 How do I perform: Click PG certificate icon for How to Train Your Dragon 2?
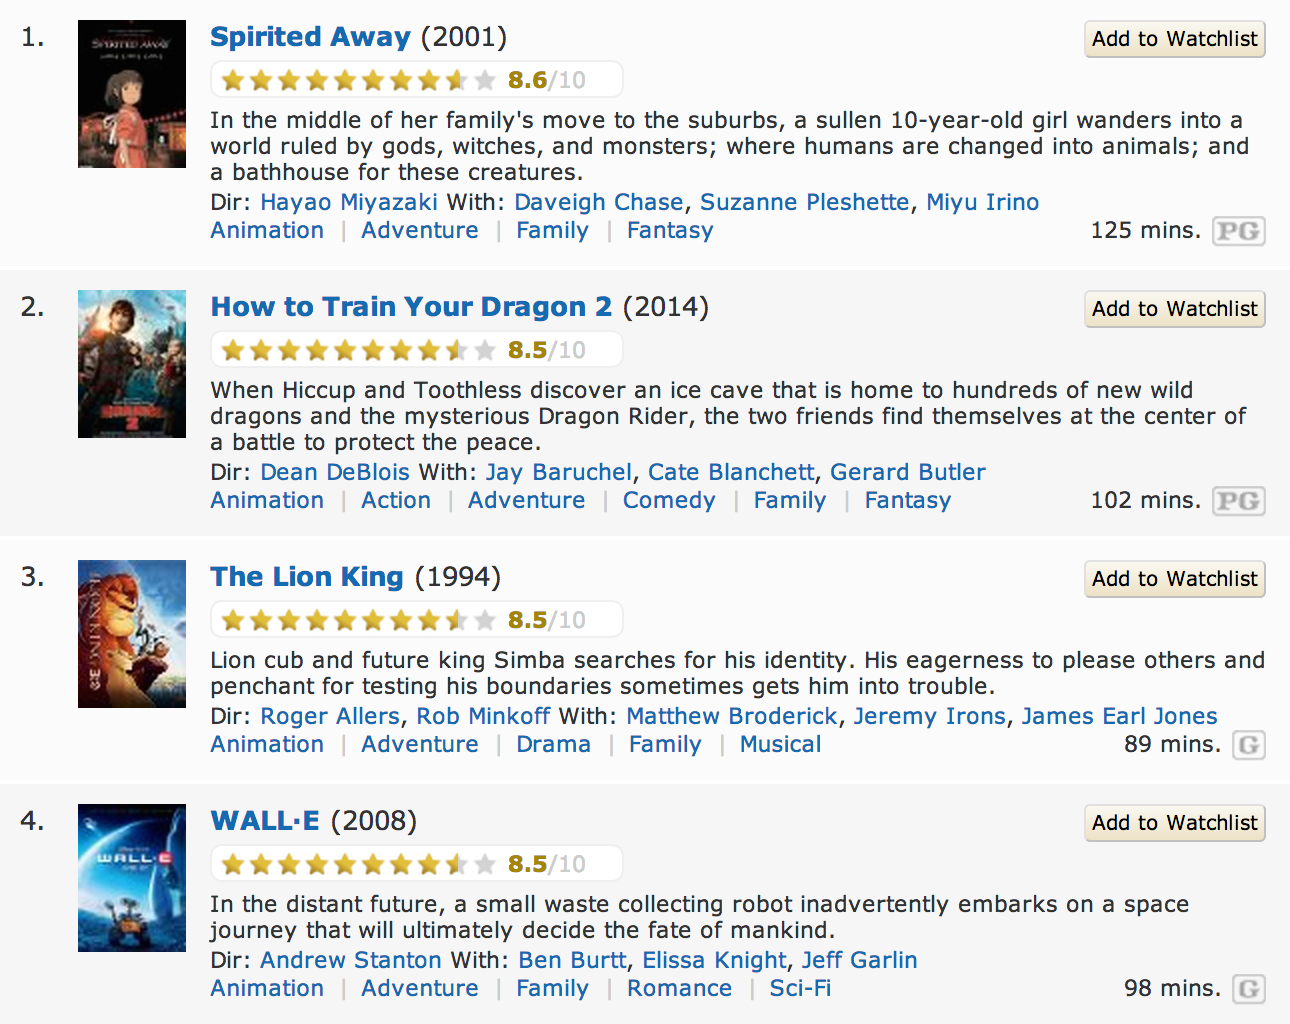[1238, 501]
